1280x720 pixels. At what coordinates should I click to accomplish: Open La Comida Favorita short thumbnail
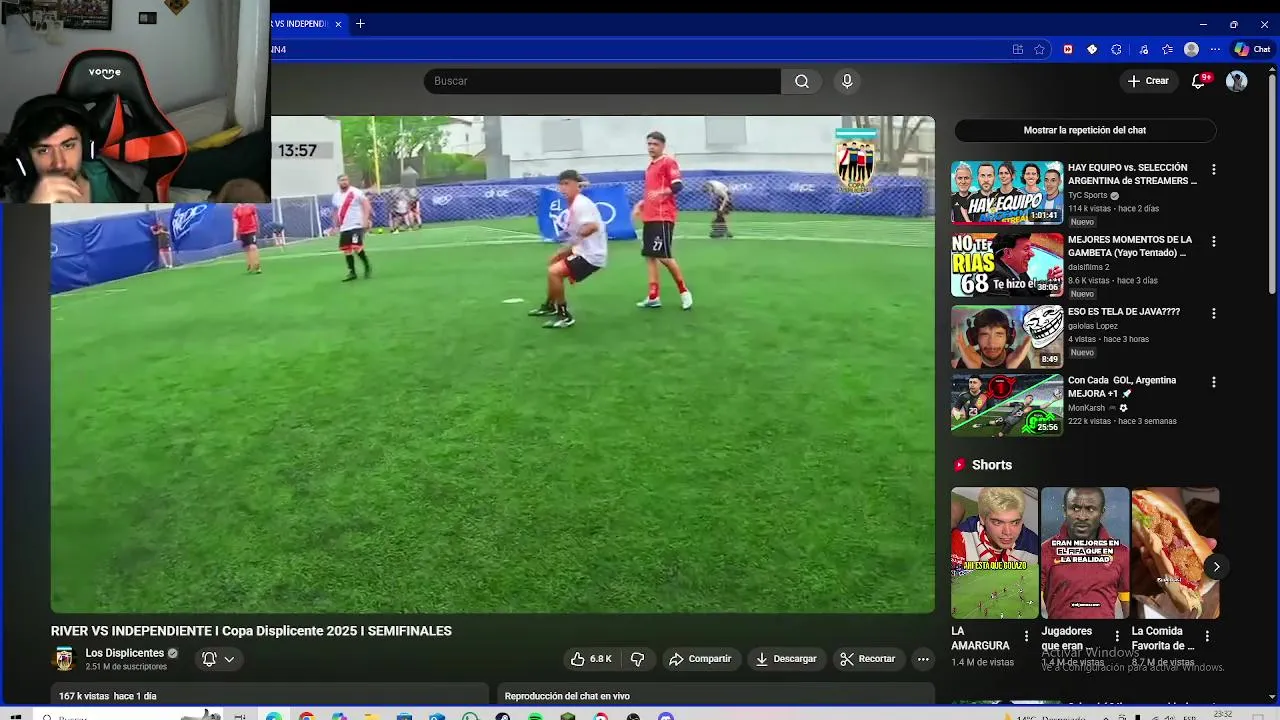[1175, 553]
